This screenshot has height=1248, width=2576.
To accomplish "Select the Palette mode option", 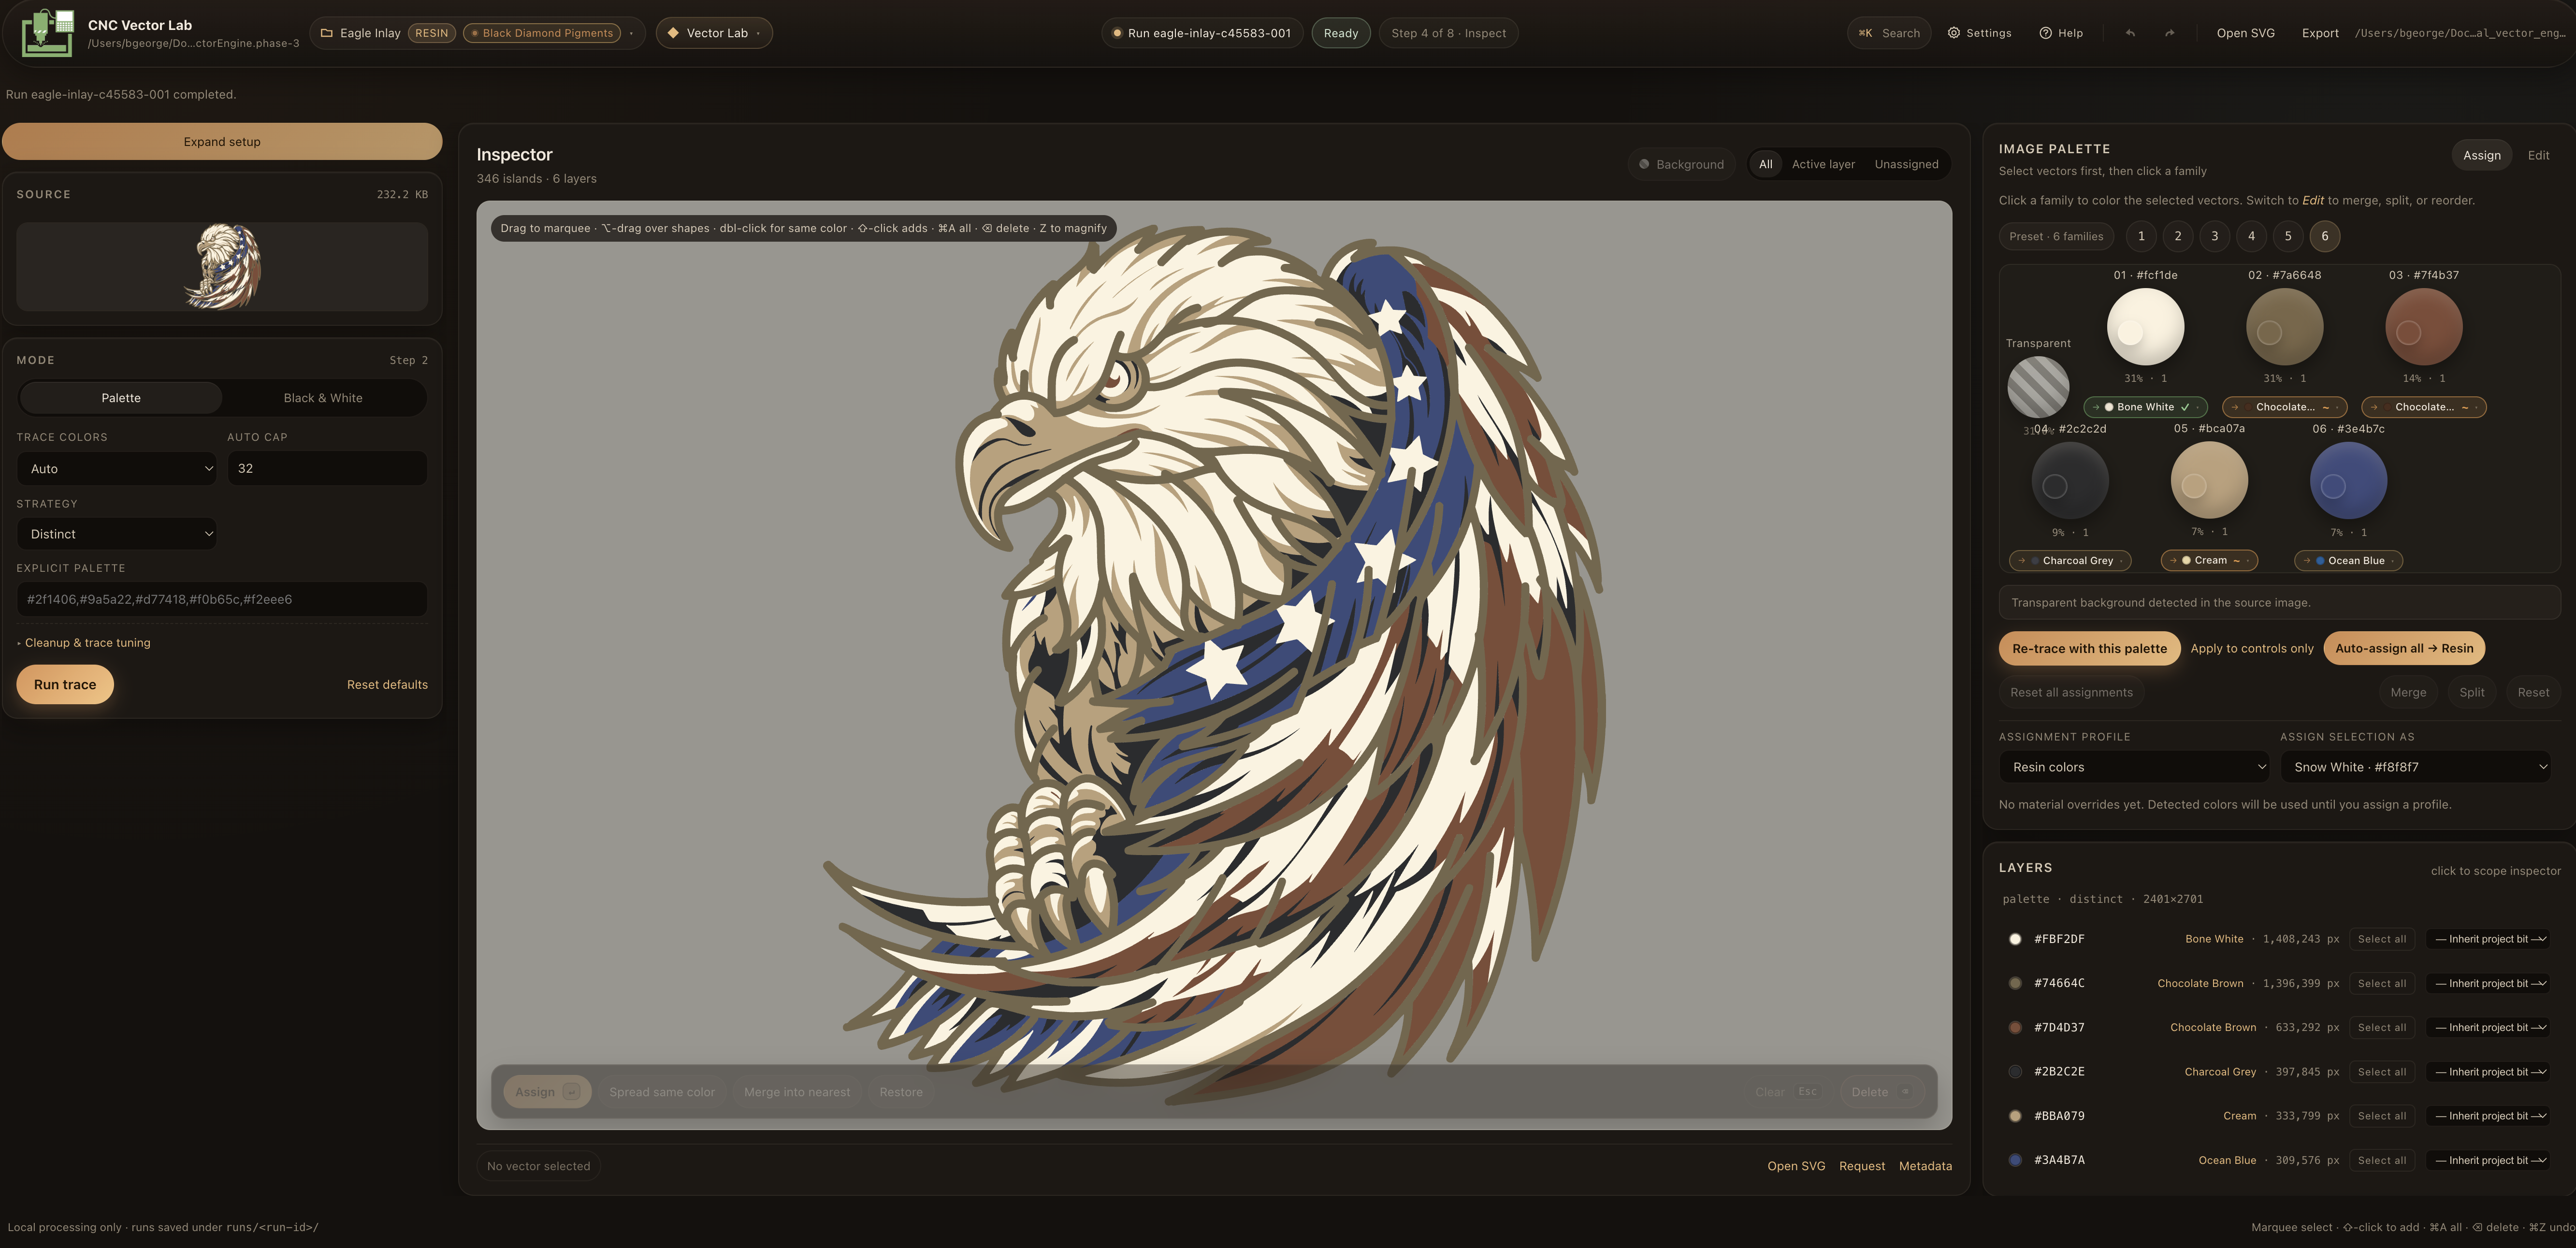I will coord(121,398).
